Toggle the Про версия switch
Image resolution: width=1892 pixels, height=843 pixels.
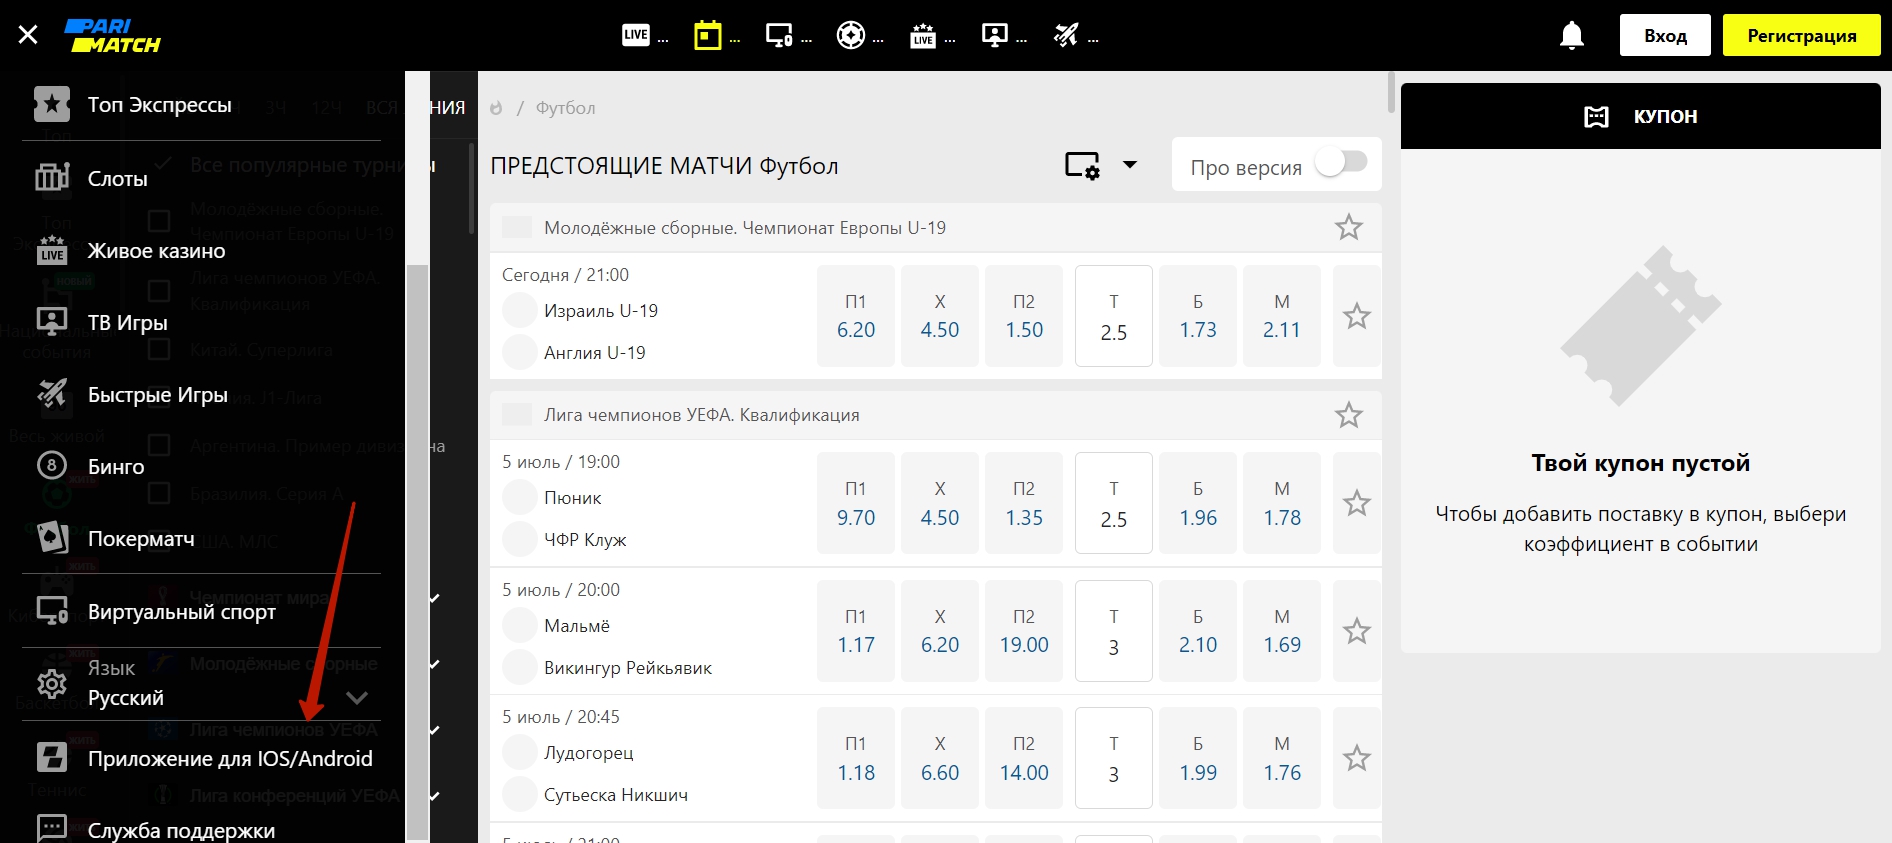(x=1340, y=163)
